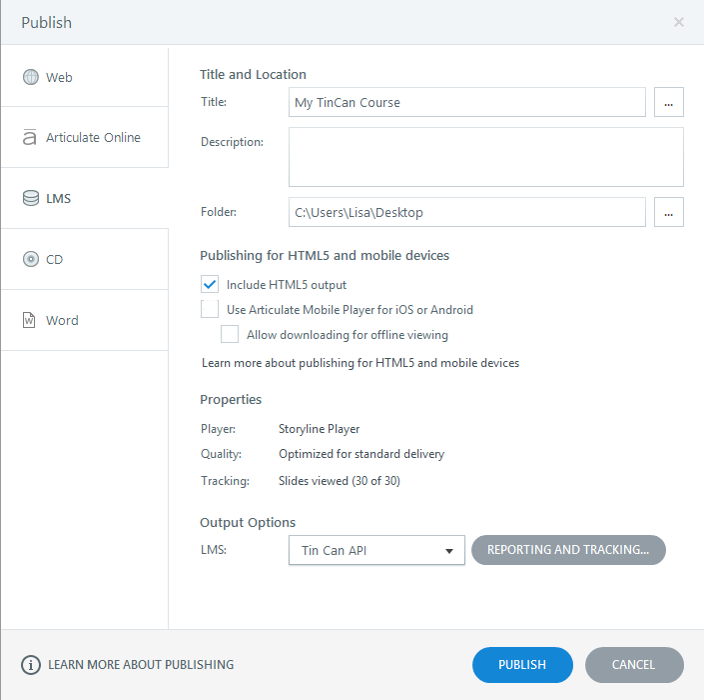Change the Storyline Player property
This screenshot has height=700, width=704.
[319, 429]
